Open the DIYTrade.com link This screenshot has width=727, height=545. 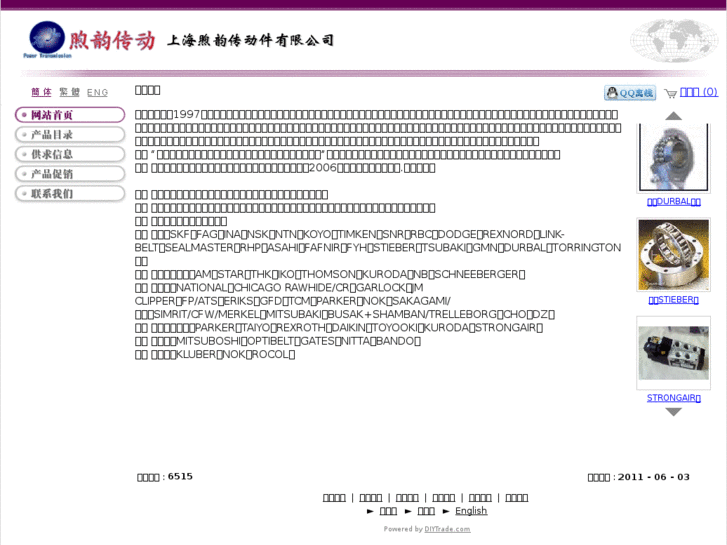(x=447, y=529)
